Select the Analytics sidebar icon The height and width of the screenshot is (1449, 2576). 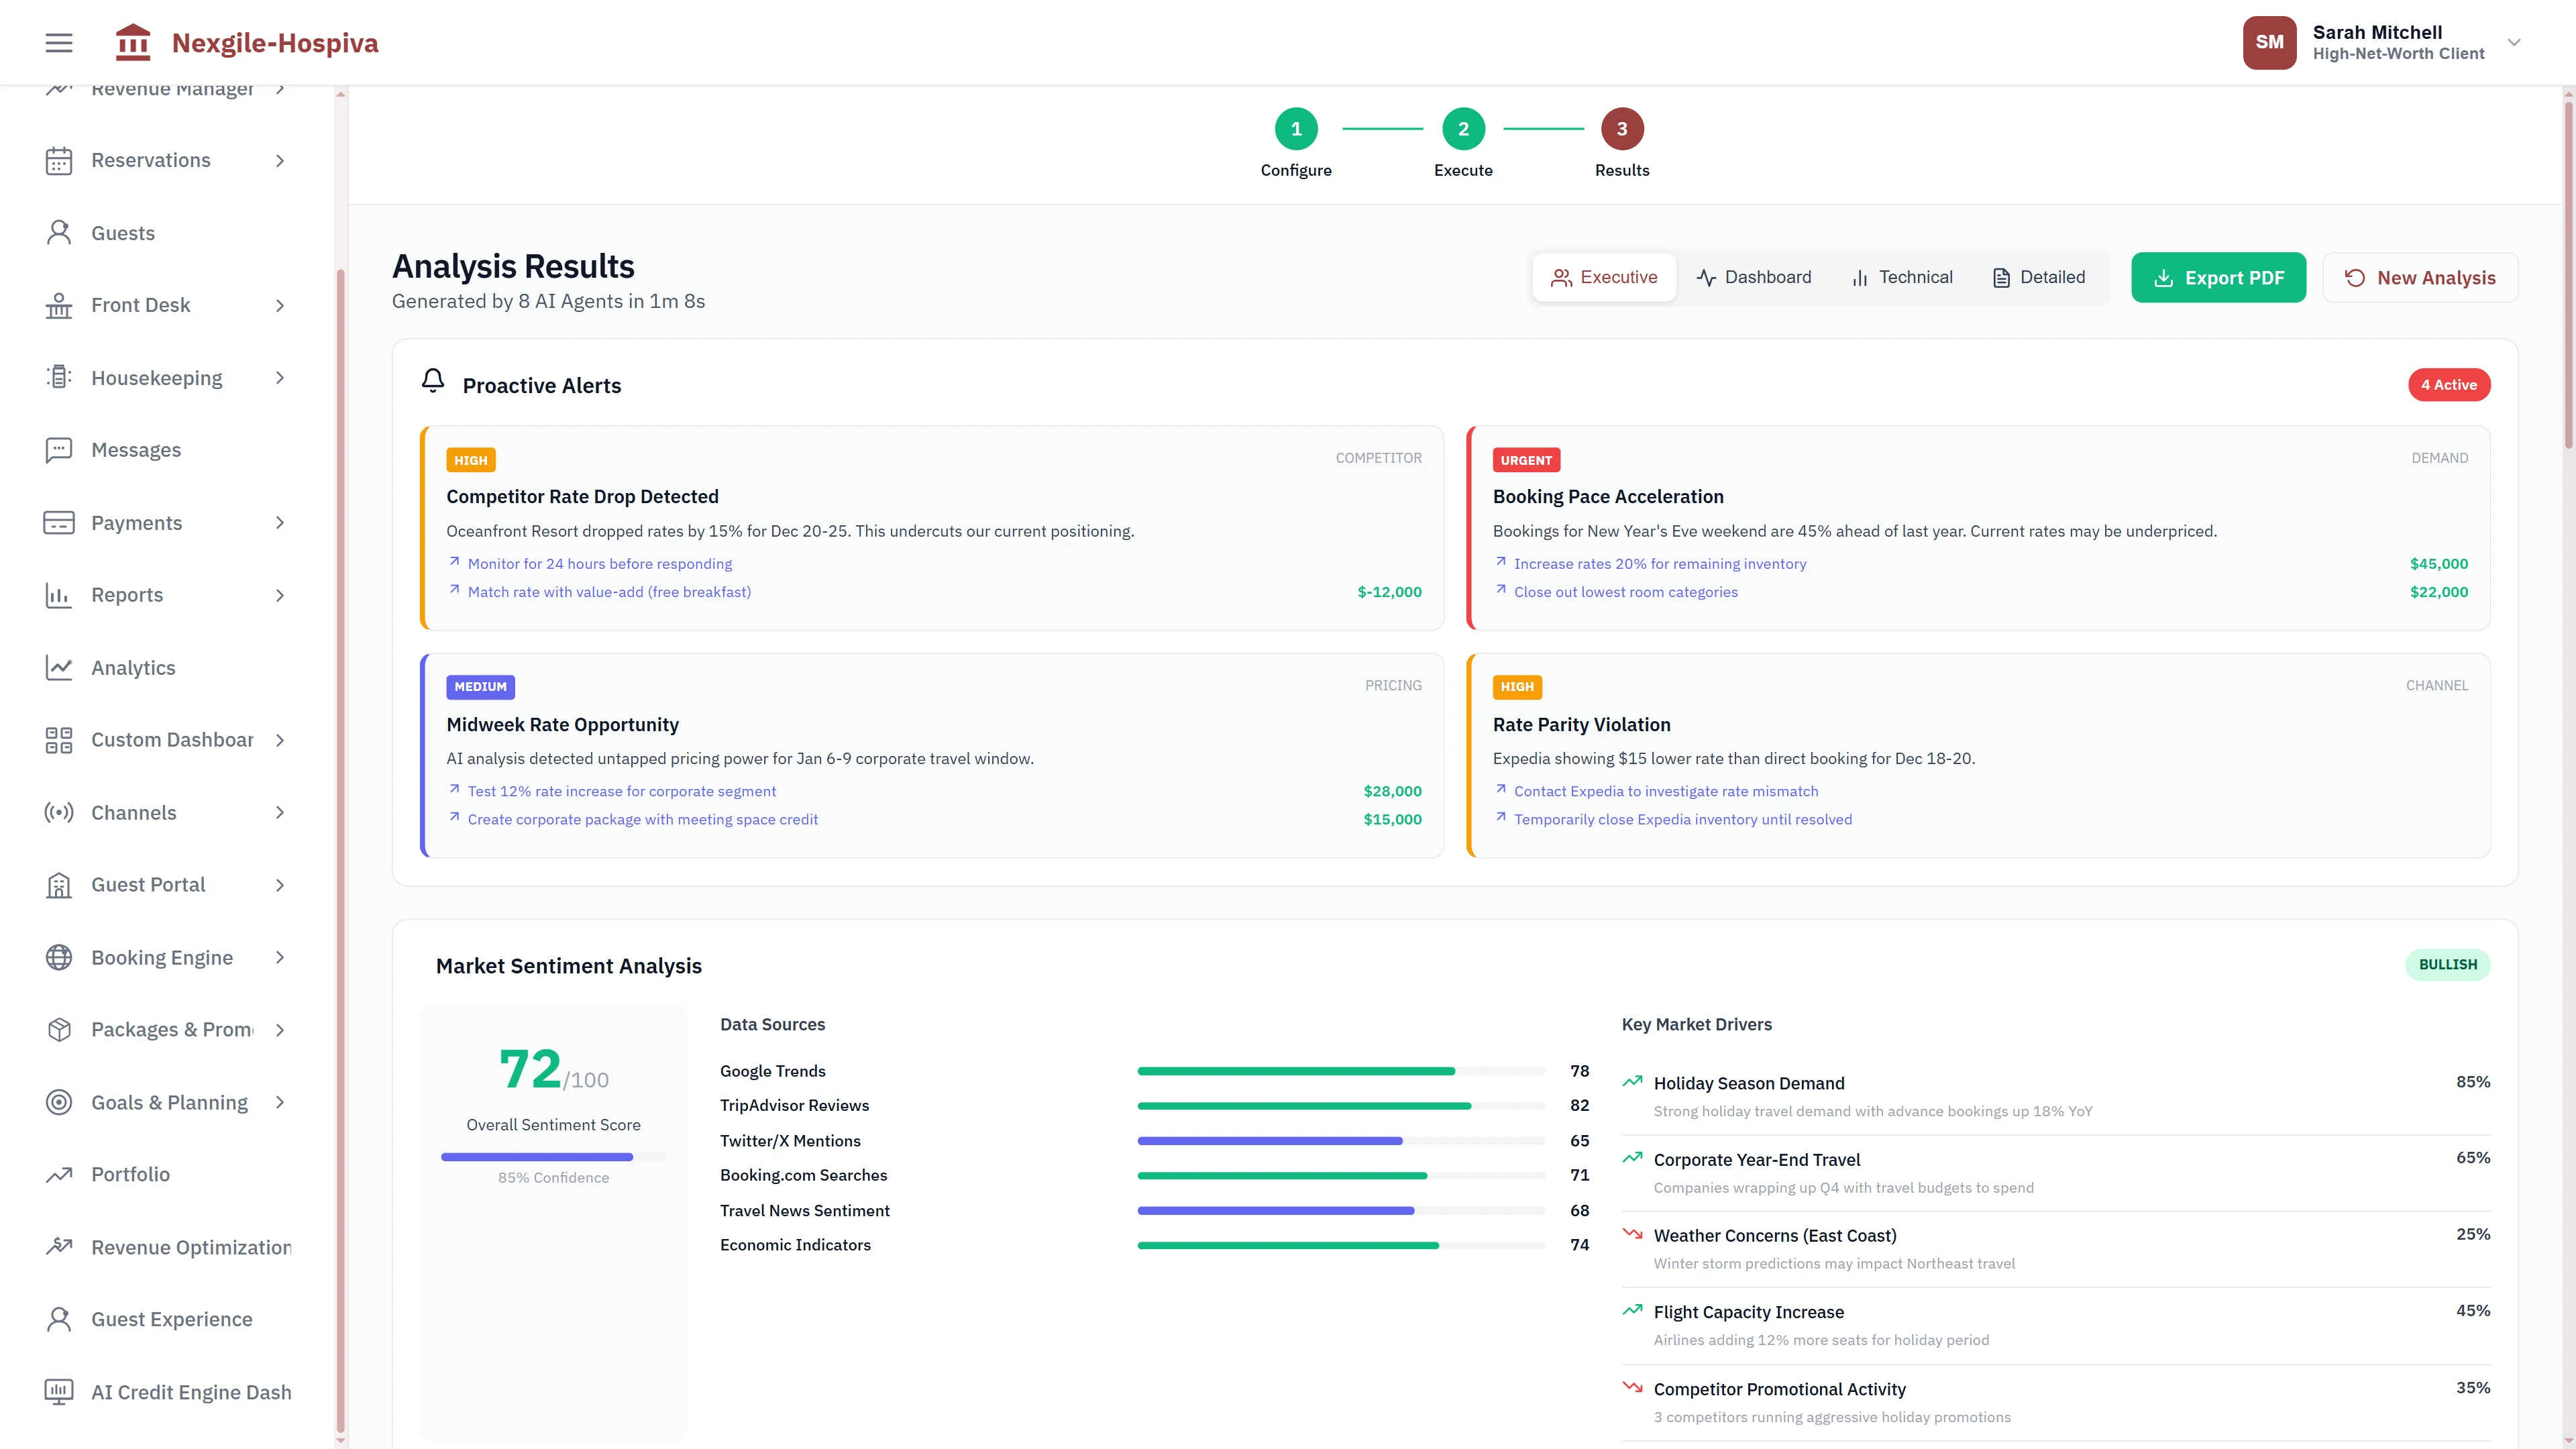point(58,667)
